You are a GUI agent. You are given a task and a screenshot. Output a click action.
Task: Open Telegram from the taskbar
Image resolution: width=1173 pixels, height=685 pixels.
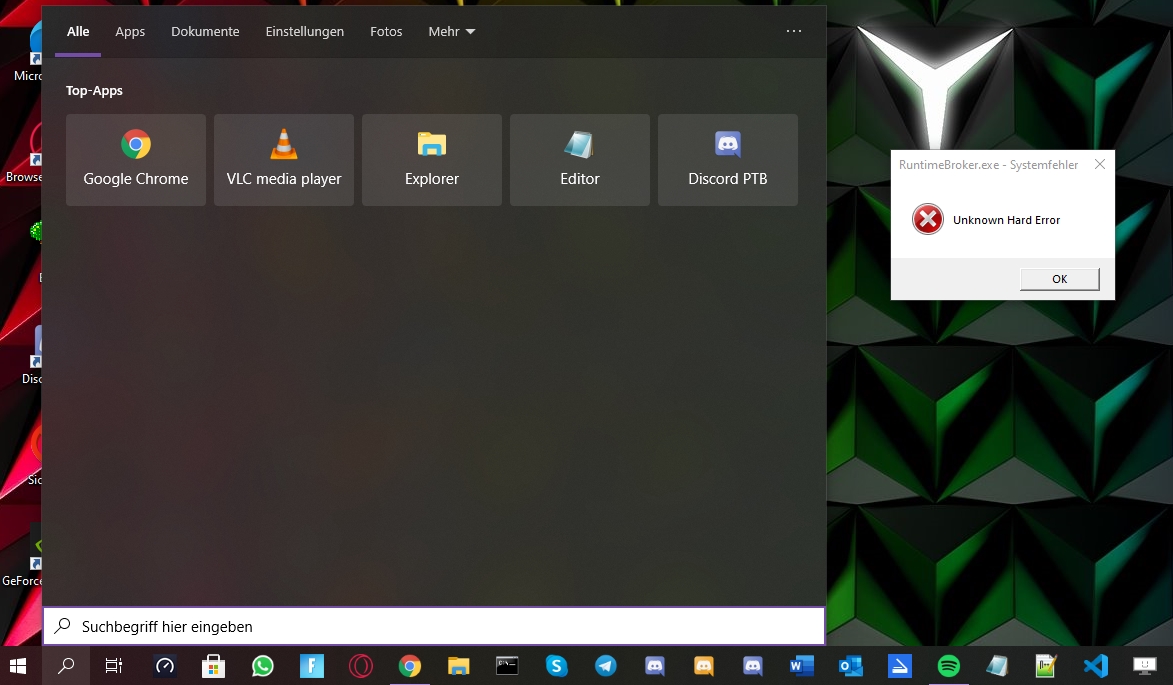click(606, 666)
